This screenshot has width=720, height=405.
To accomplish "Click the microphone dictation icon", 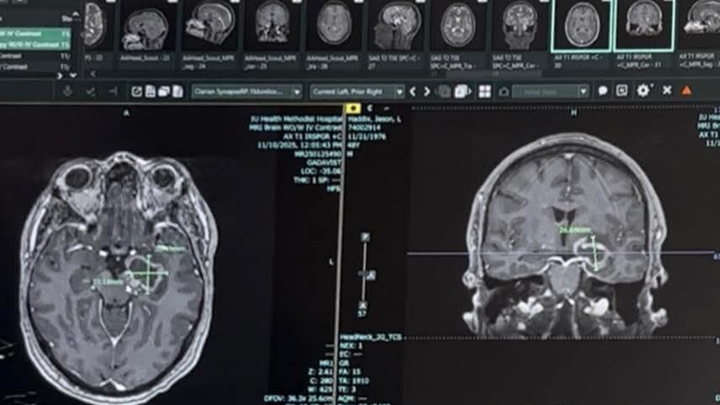I will 66,91.
